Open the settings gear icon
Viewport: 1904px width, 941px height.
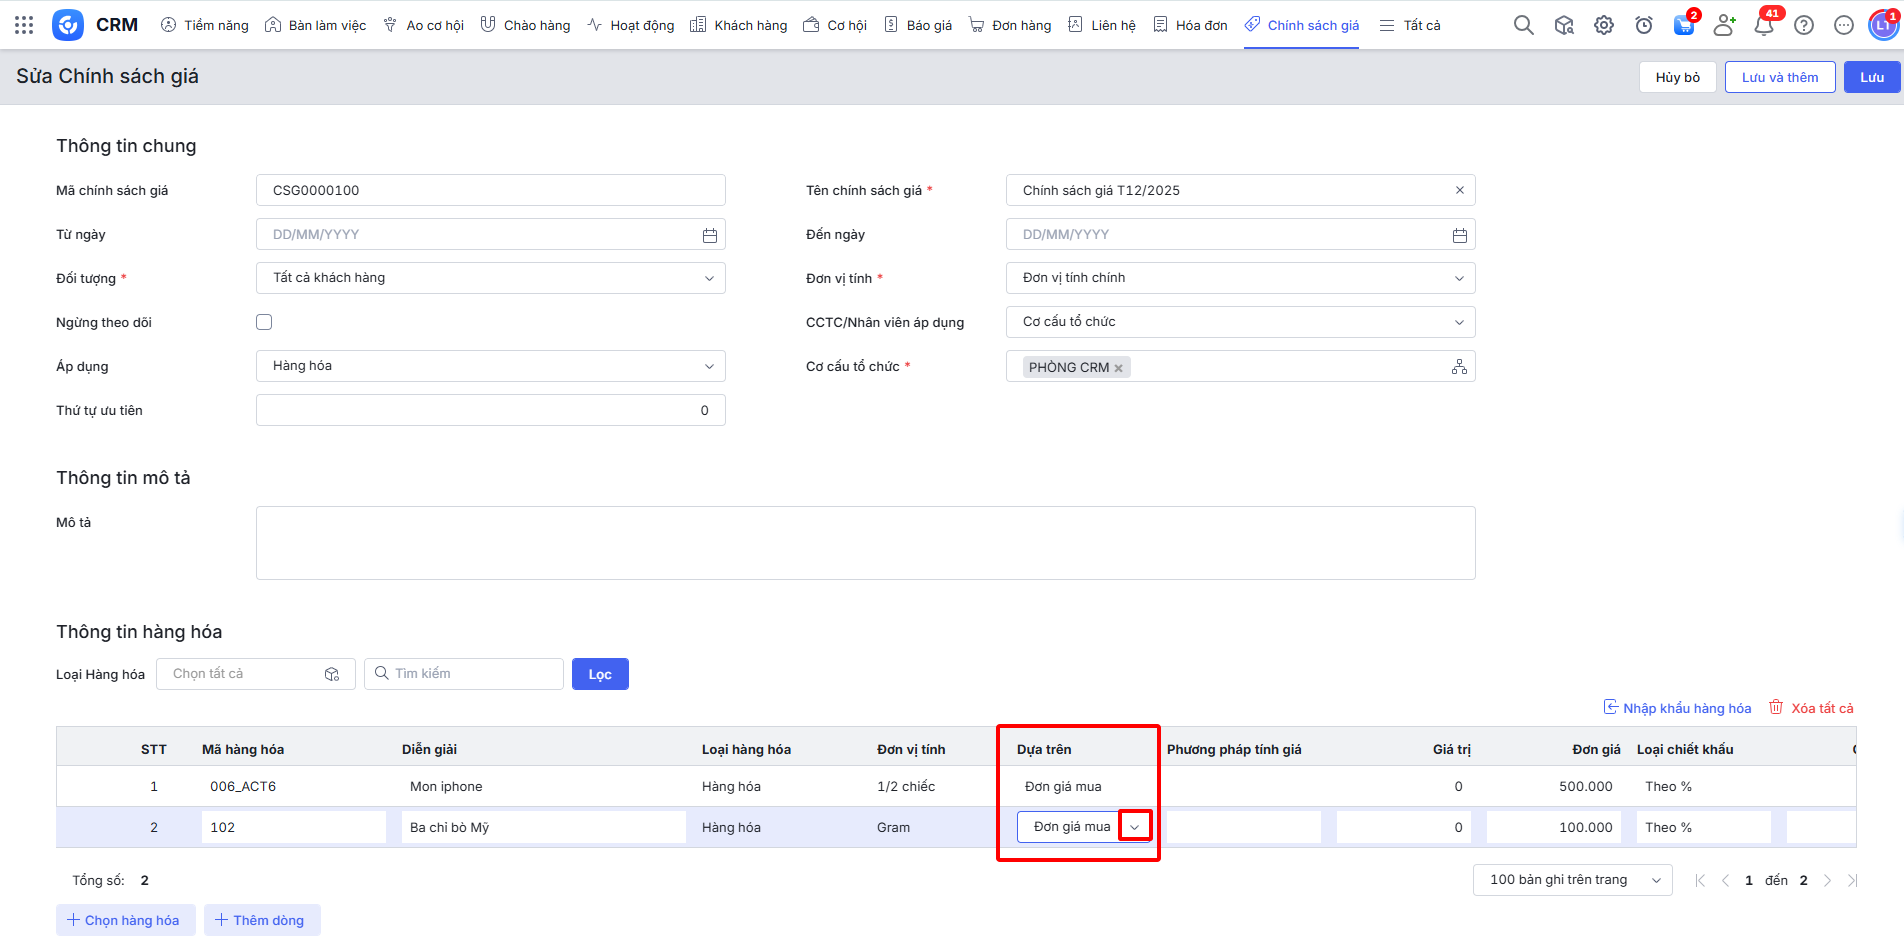(x=1604, y=25)
